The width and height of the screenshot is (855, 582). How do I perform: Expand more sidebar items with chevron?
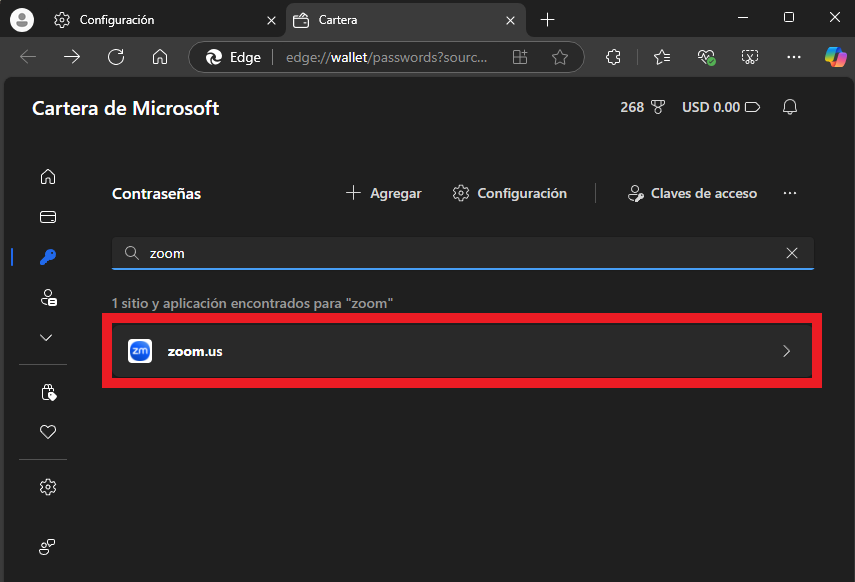[x=46, y=338]
